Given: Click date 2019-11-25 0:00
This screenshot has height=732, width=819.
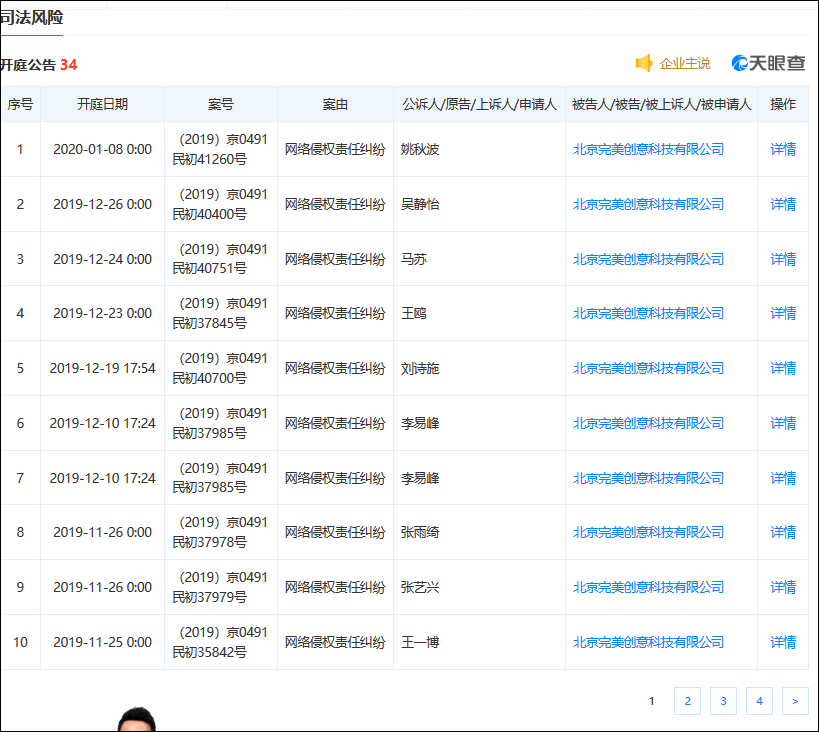Looking at the screenshot, I should click(x=102, y=642).
